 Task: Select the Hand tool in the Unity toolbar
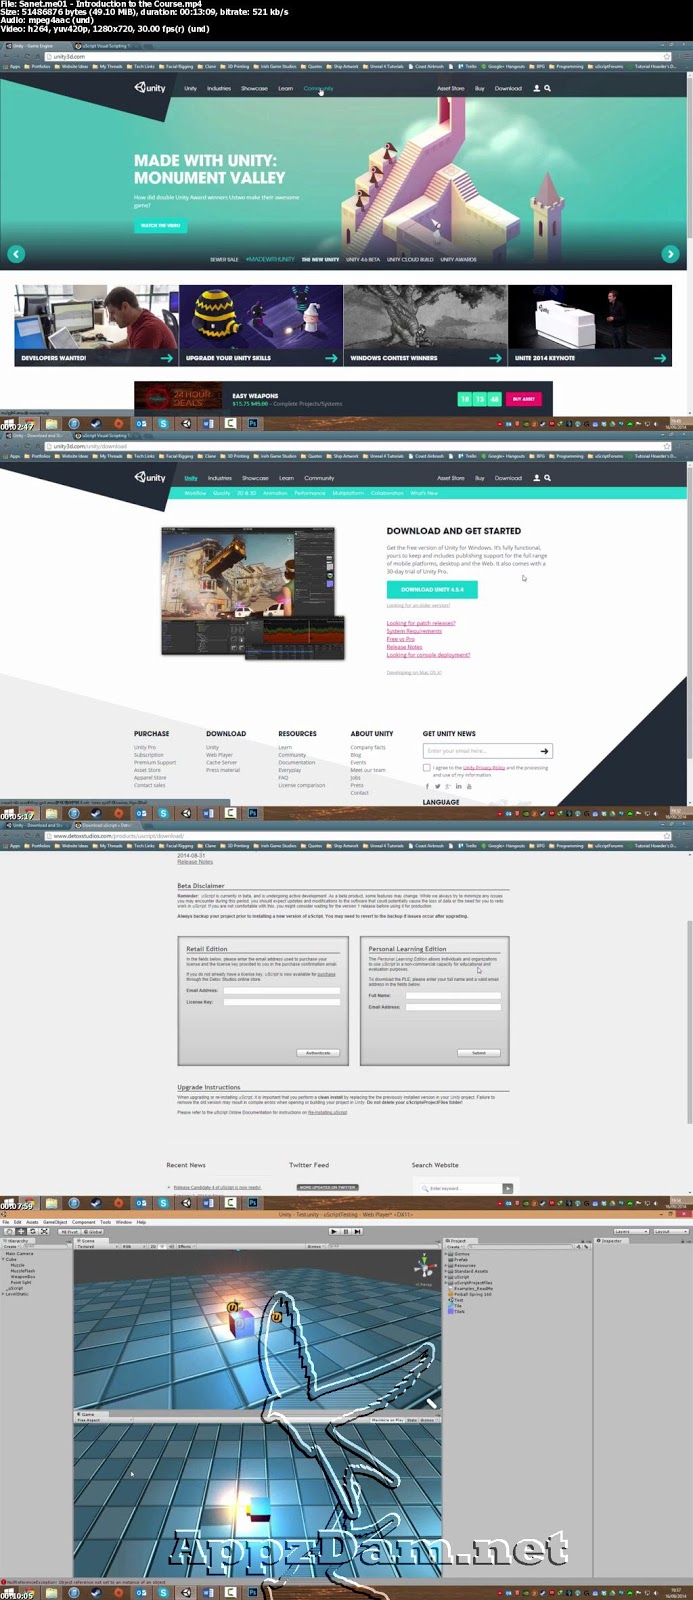click(11, 1232)
